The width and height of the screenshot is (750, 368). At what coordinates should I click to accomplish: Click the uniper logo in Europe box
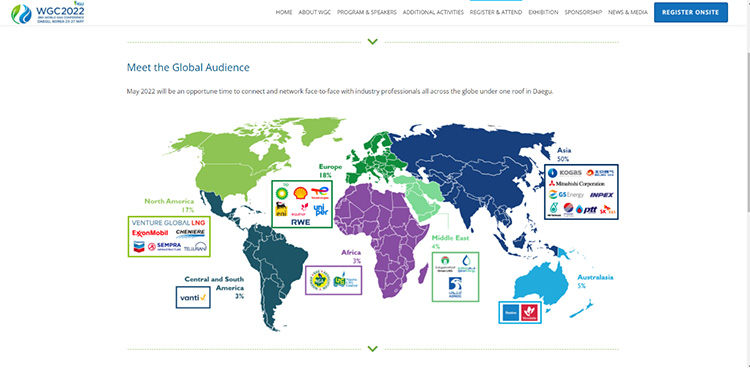[x=320, y=210]
